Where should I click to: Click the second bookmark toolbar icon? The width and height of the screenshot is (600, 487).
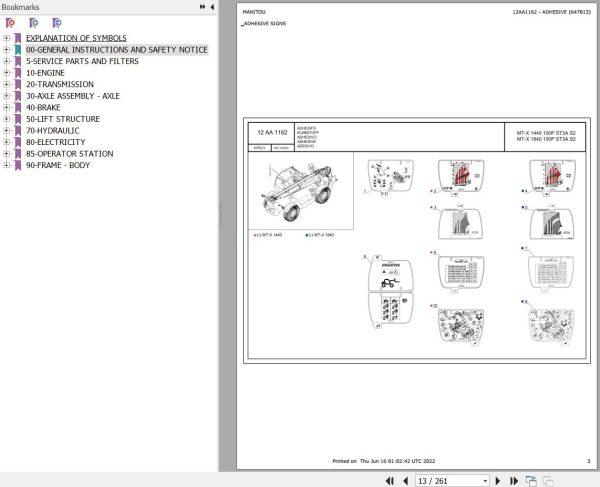coord(34,23)
